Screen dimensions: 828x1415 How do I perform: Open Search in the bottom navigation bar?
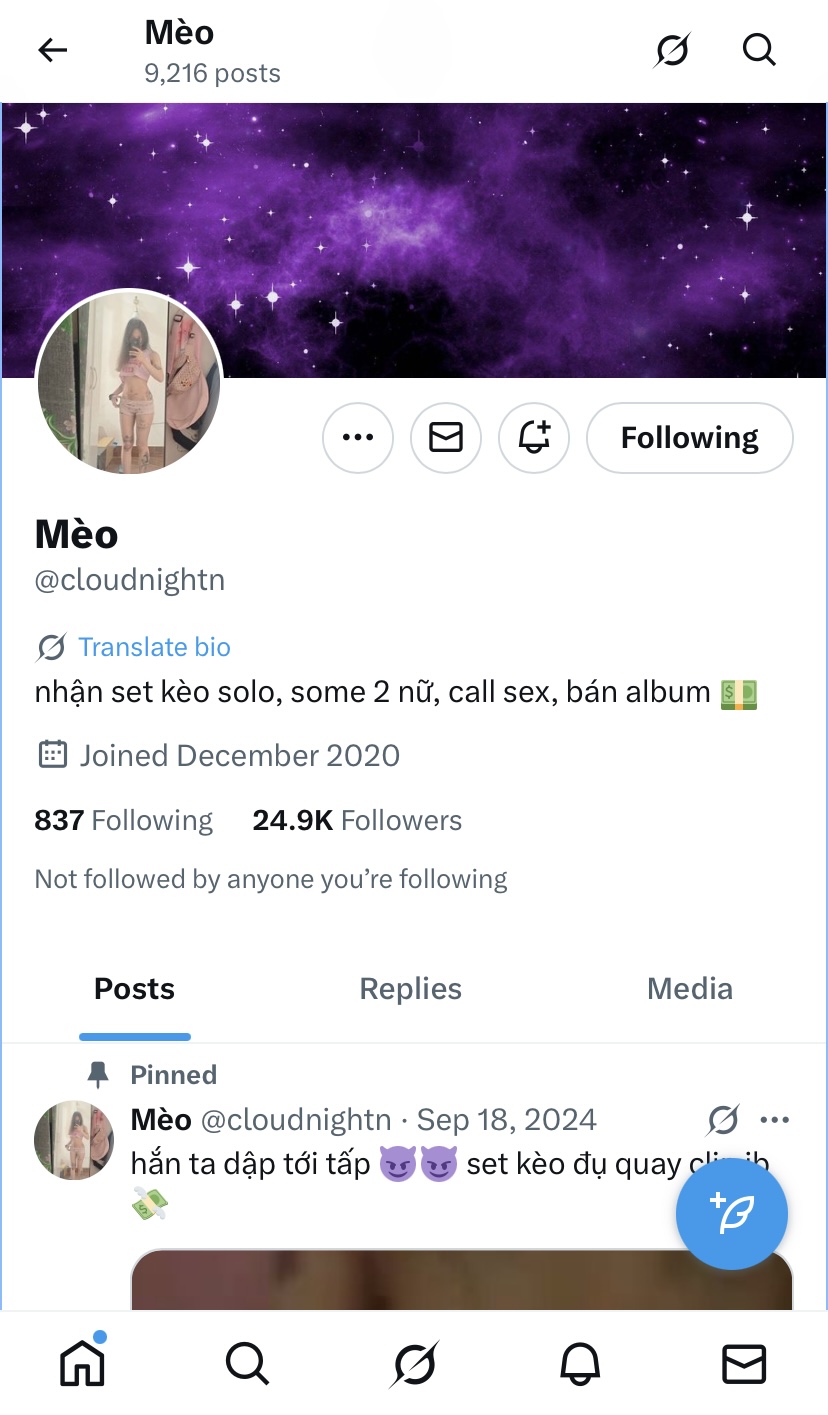click(247, 1362)
